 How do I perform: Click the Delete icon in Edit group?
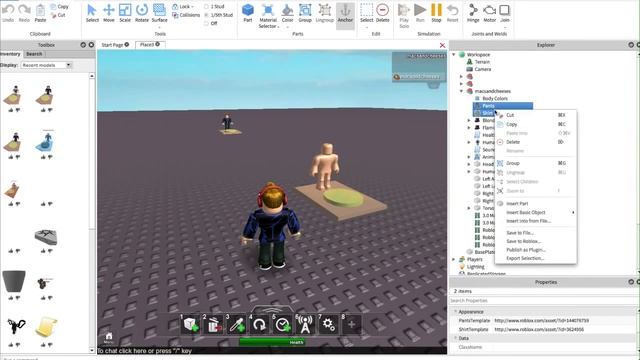[382, 13]
